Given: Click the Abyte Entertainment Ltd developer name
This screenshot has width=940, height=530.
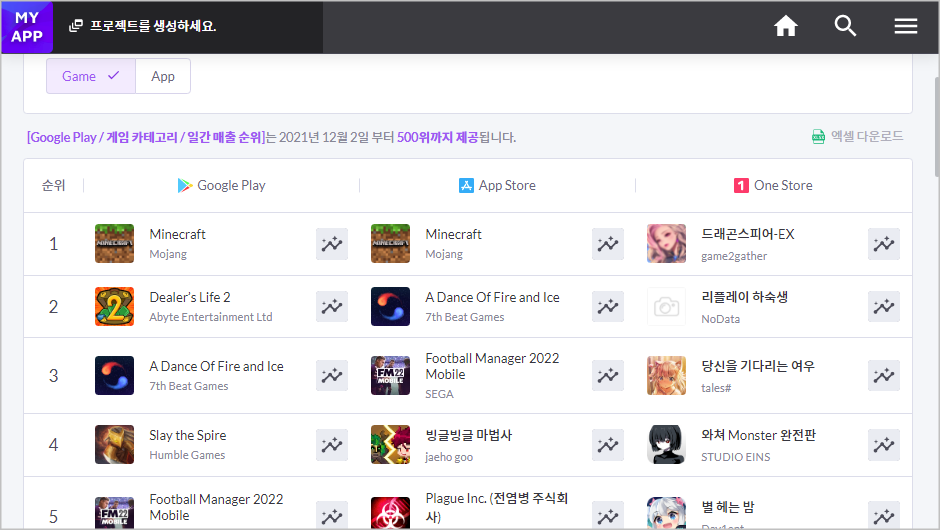Looking at the screenshot, I should click(210, 317).
